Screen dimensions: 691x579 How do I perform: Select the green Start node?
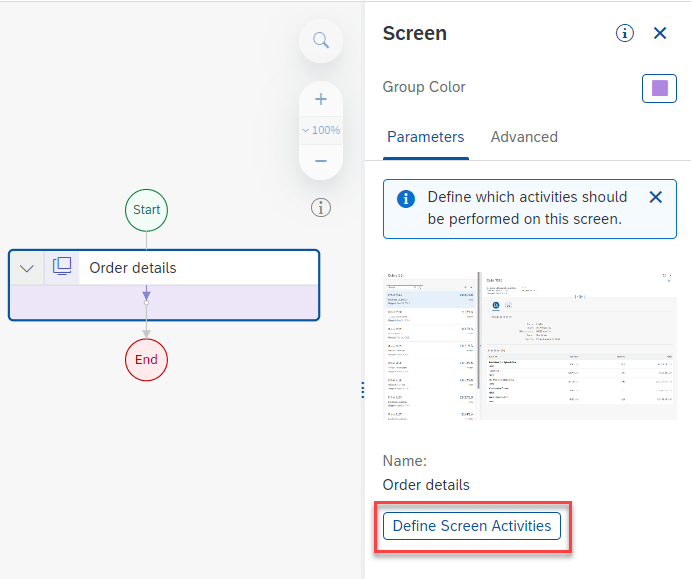point(146,210)
